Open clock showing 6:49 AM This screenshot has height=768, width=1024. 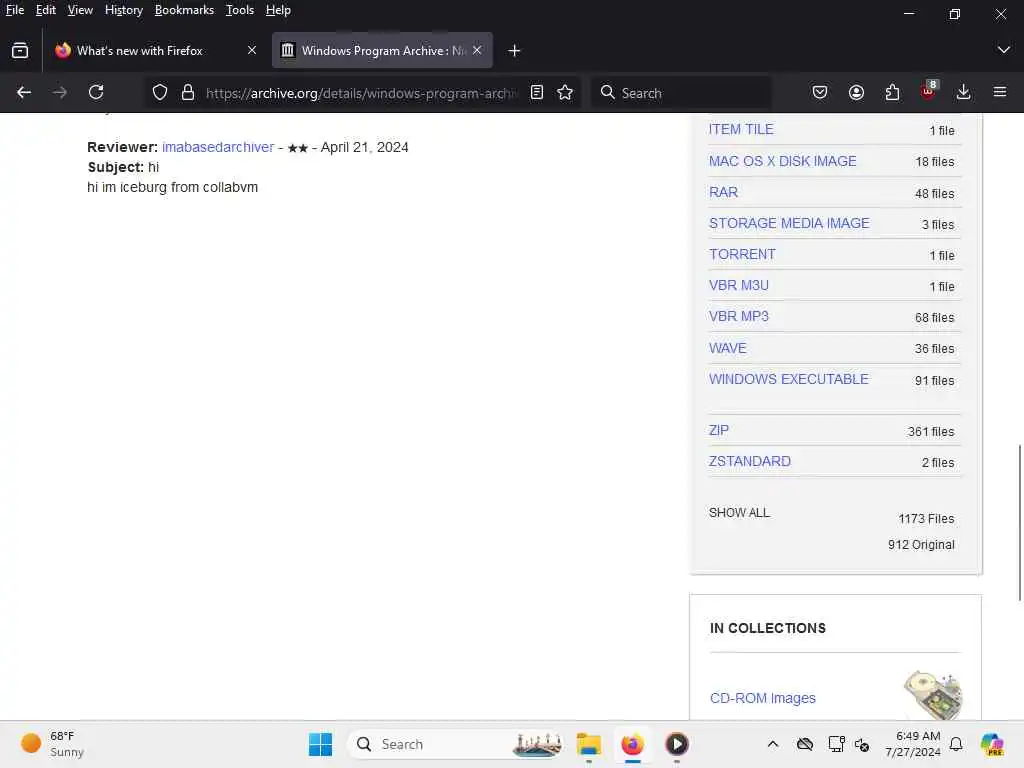[x=913, y=744]
